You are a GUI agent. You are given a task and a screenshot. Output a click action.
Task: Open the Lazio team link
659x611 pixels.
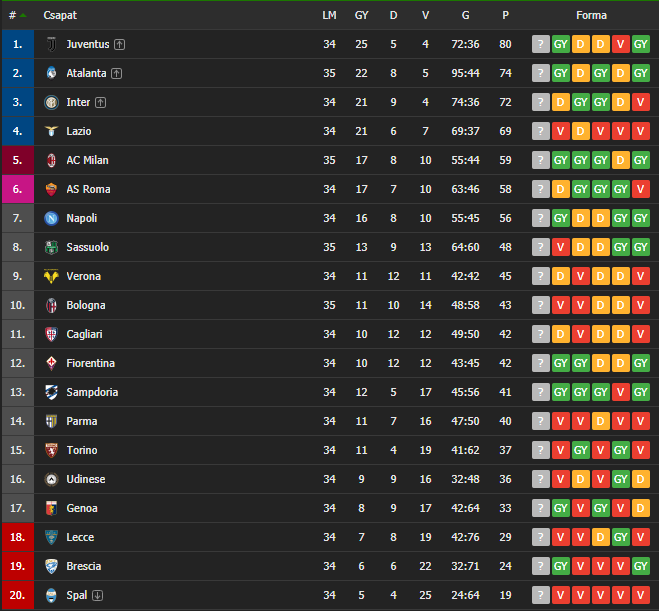79,131
